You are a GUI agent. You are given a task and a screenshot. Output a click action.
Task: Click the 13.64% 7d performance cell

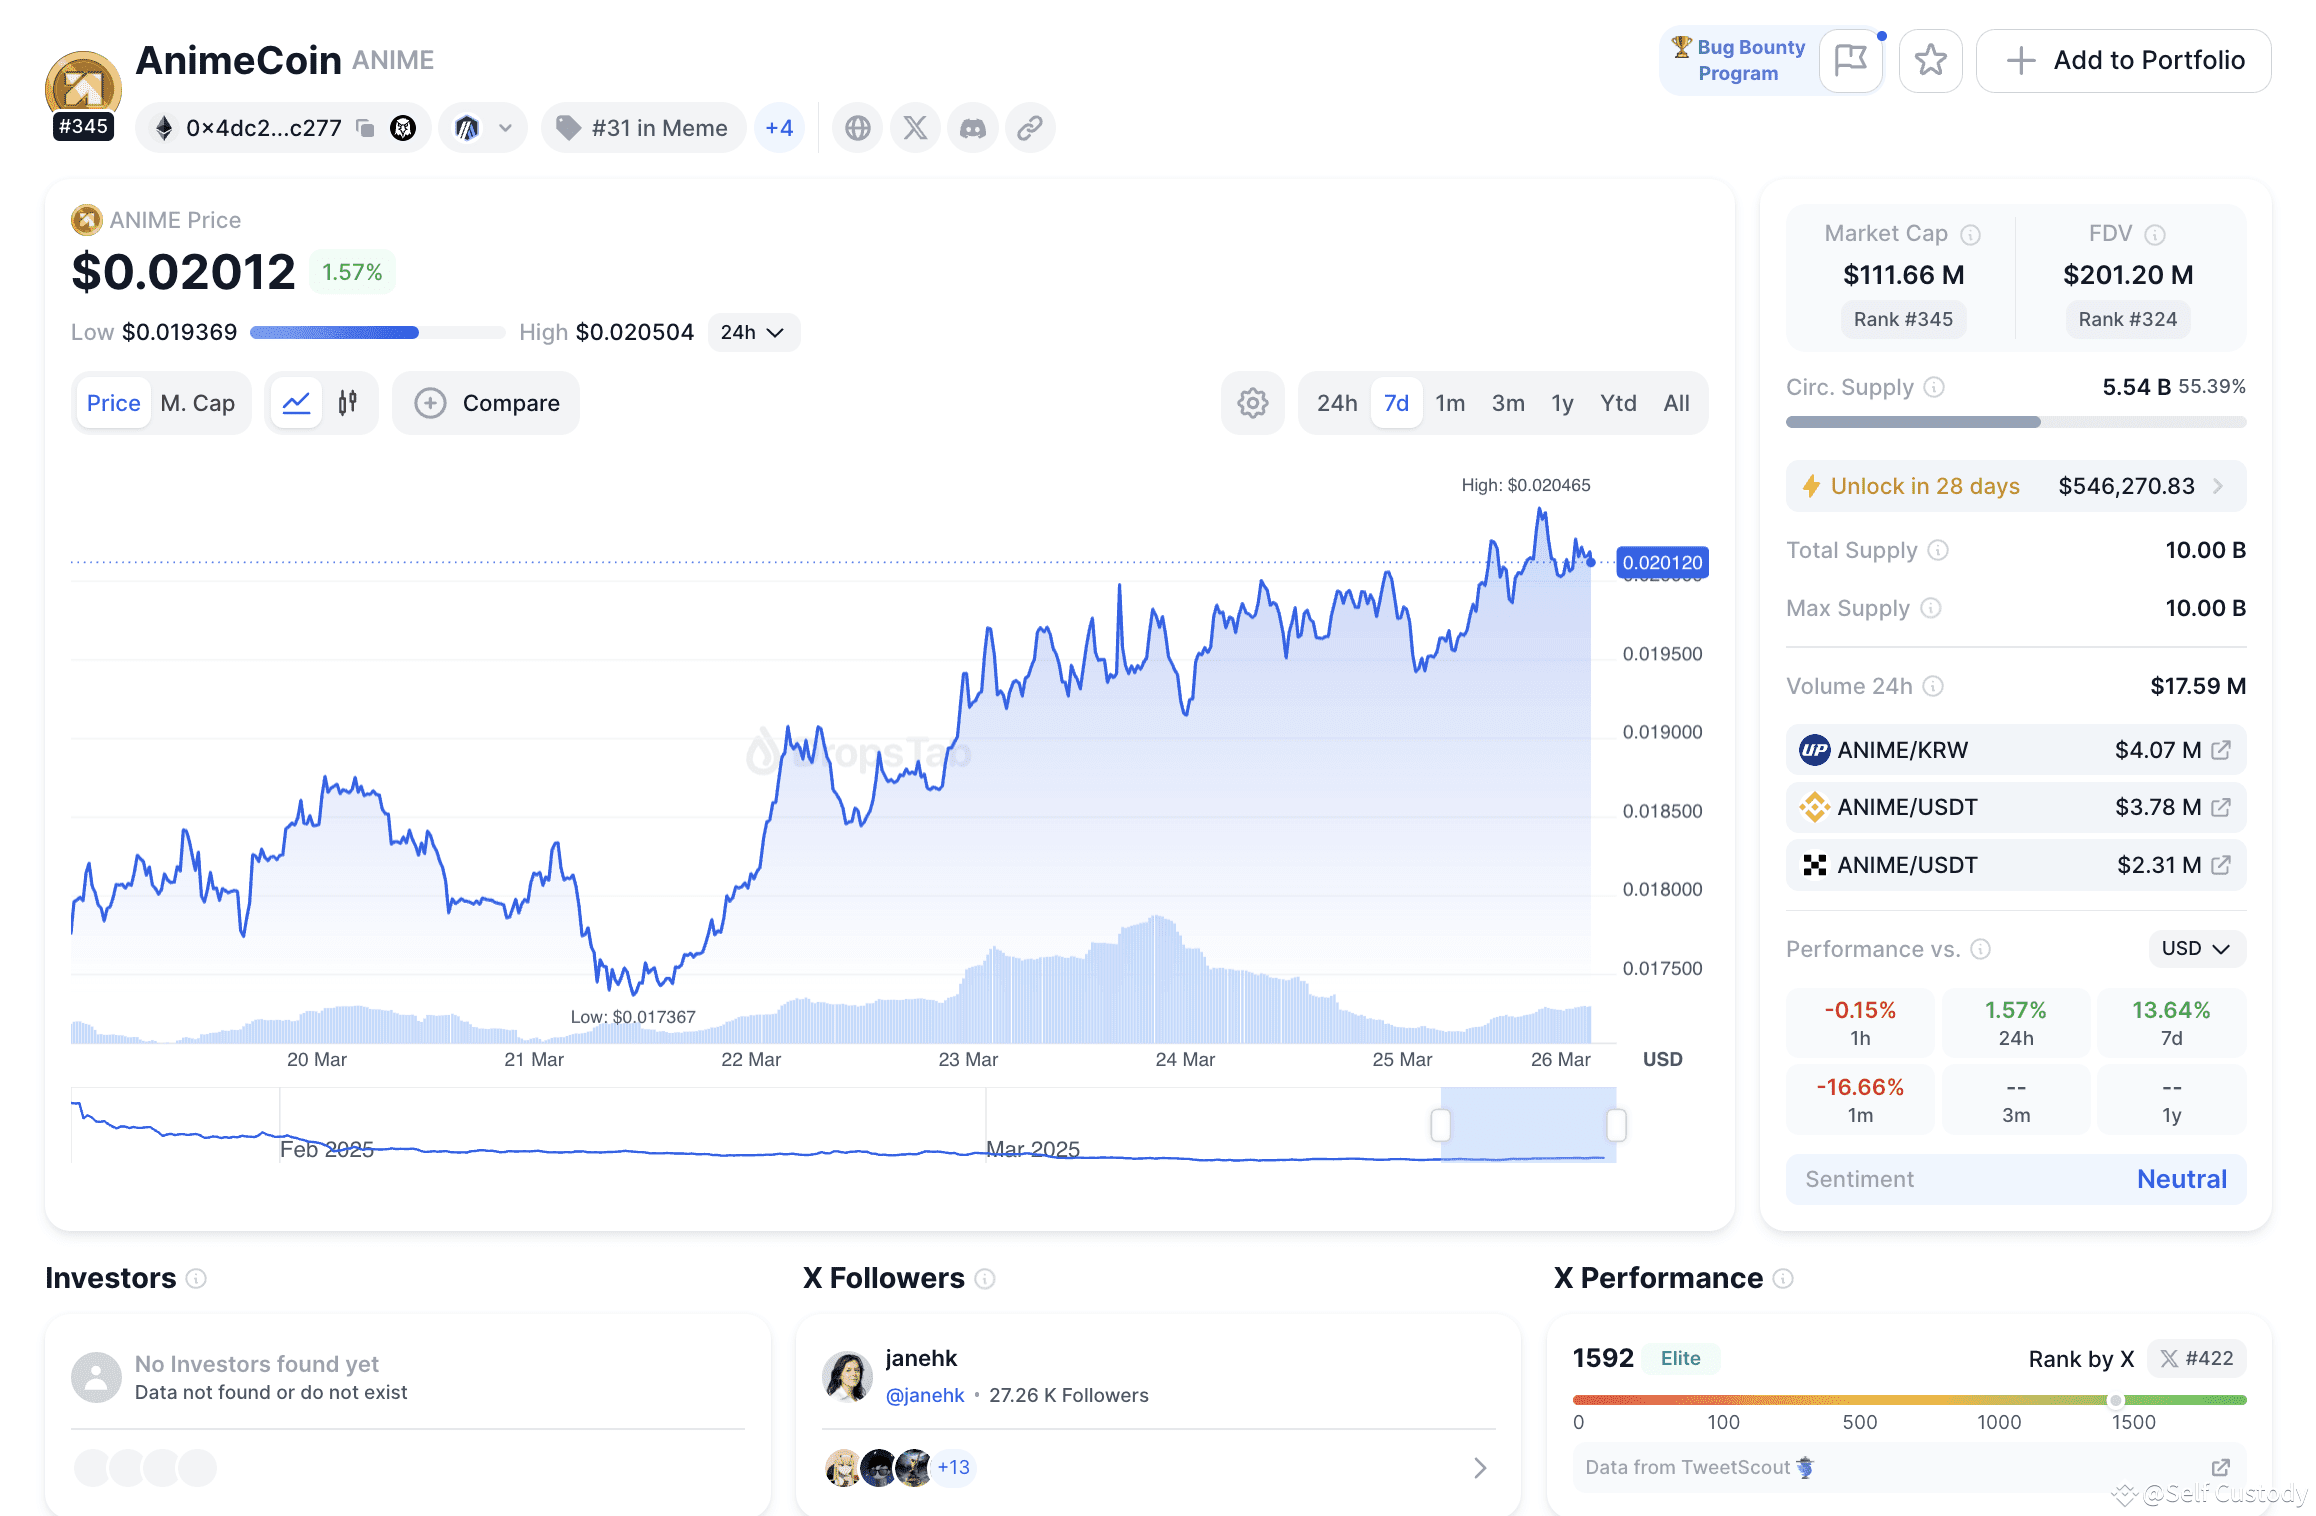(x=2171, y=1023)
